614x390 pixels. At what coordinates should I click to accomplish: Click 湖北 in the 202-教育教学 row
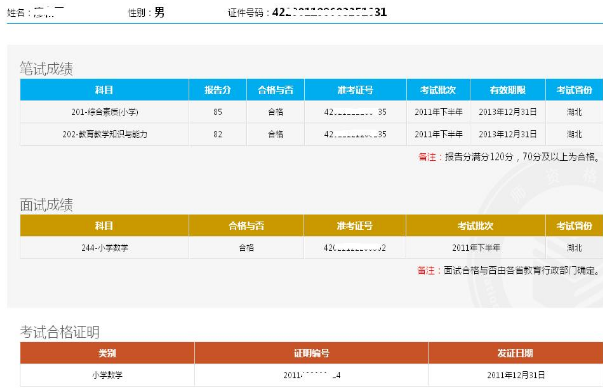[x=574, y=134]
